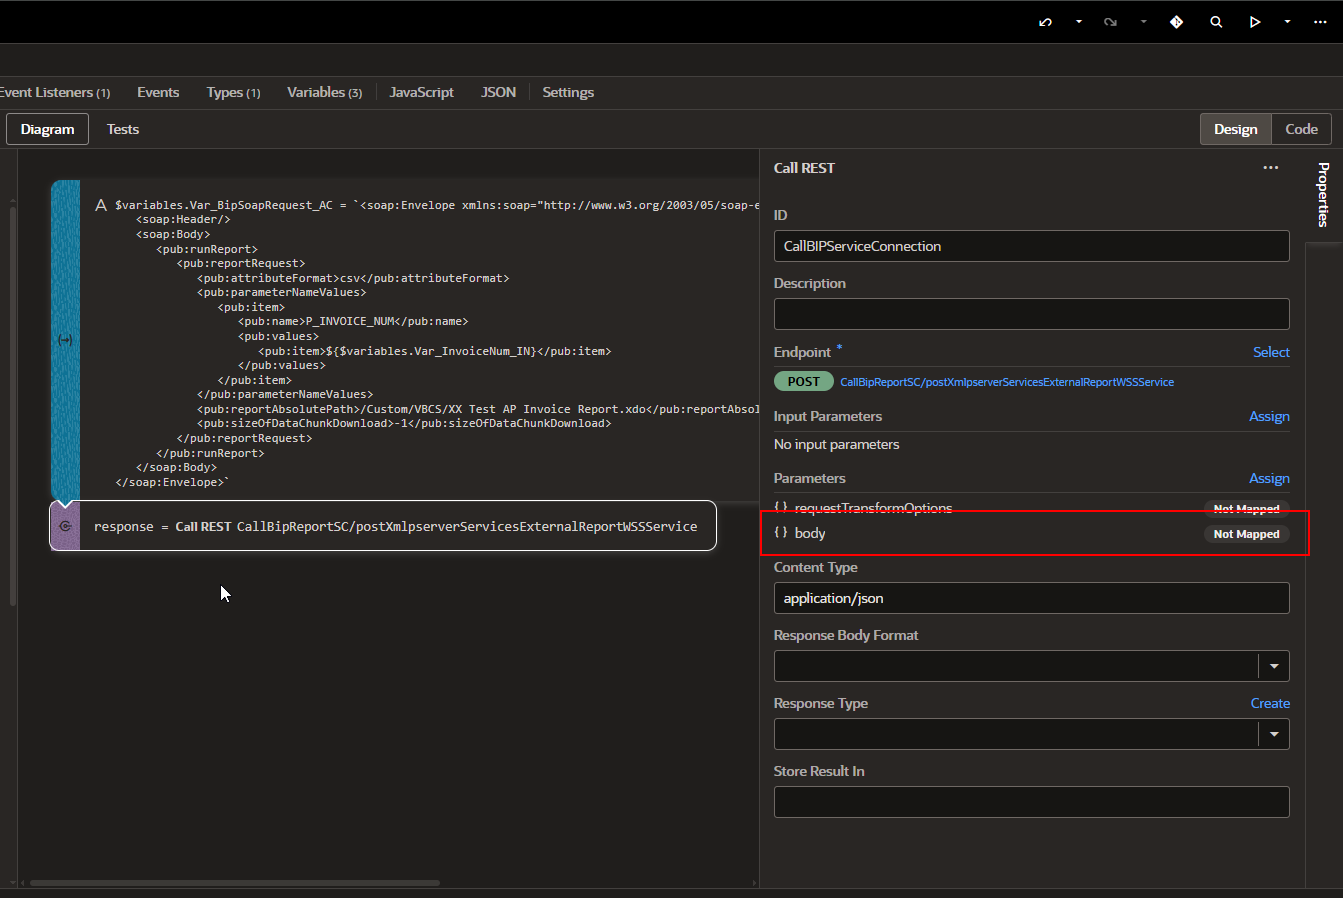Expand the run options dropdown arrow

click(x=1287, y=22)
